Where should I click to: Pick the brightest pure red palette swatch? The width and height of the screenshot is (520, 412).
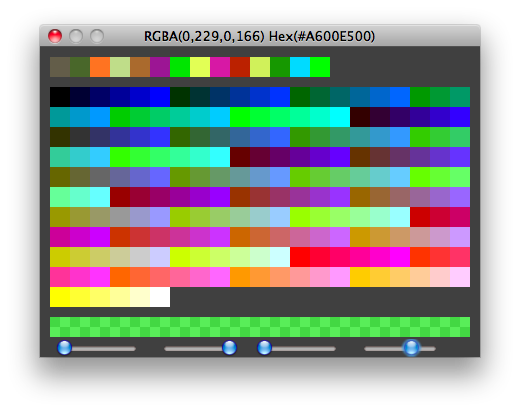pos(300,257)
